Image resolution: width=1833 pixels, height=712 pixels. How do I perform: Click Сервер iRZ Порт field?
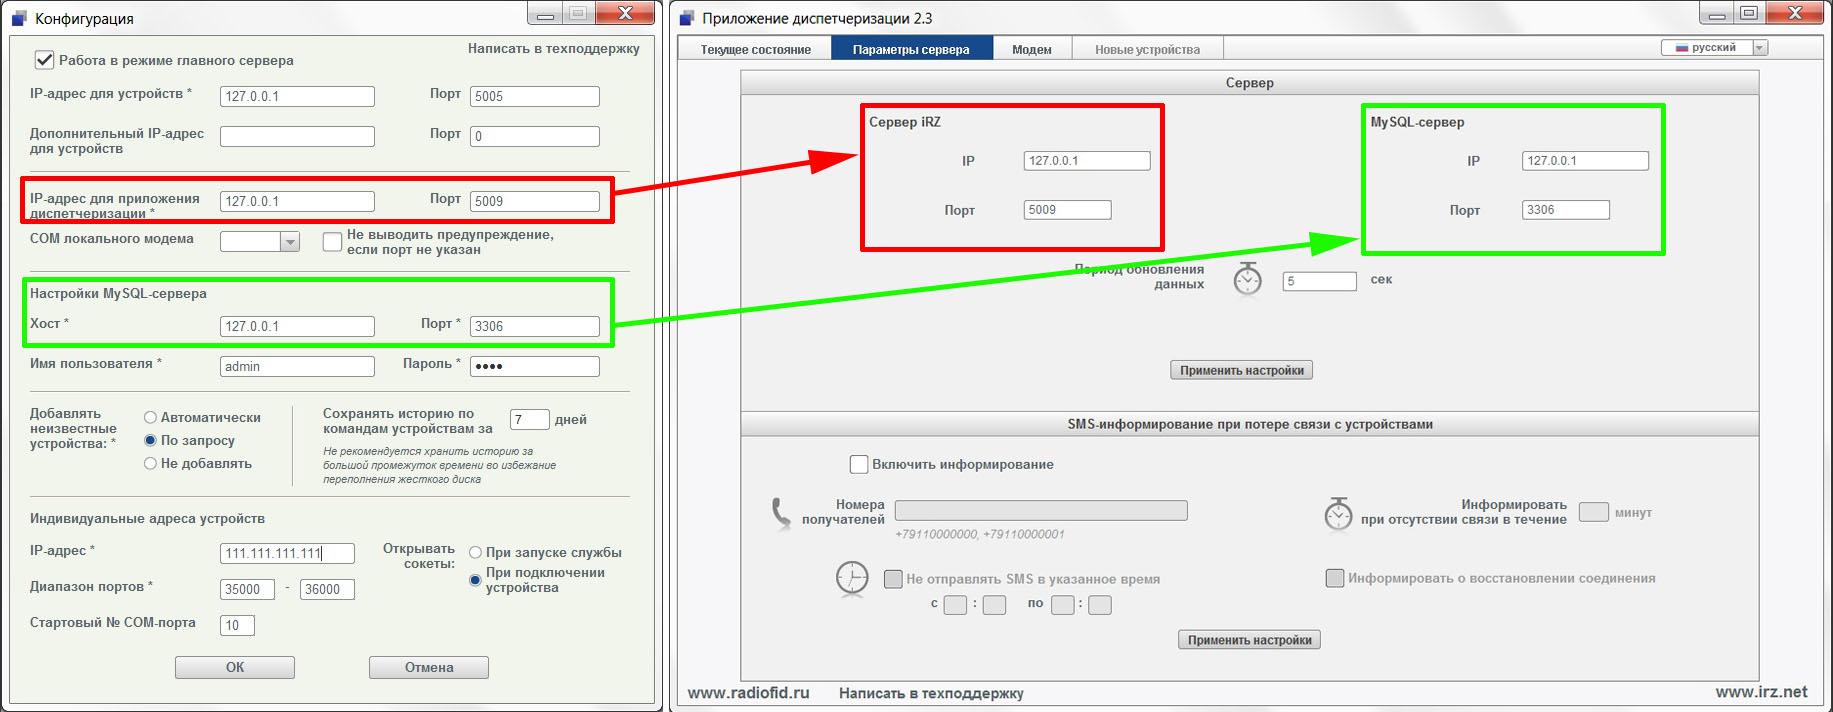click(1067, 210)
